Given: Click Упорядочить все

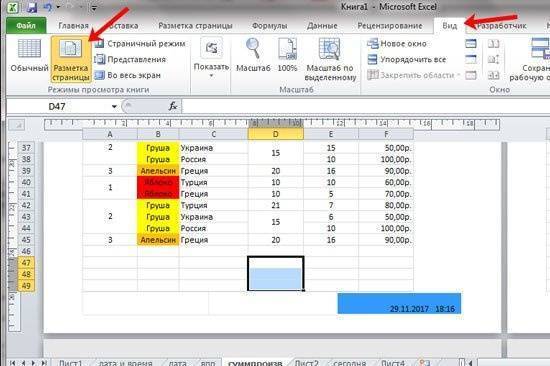Looking at the screenshot, I should (x=407, y=59).
